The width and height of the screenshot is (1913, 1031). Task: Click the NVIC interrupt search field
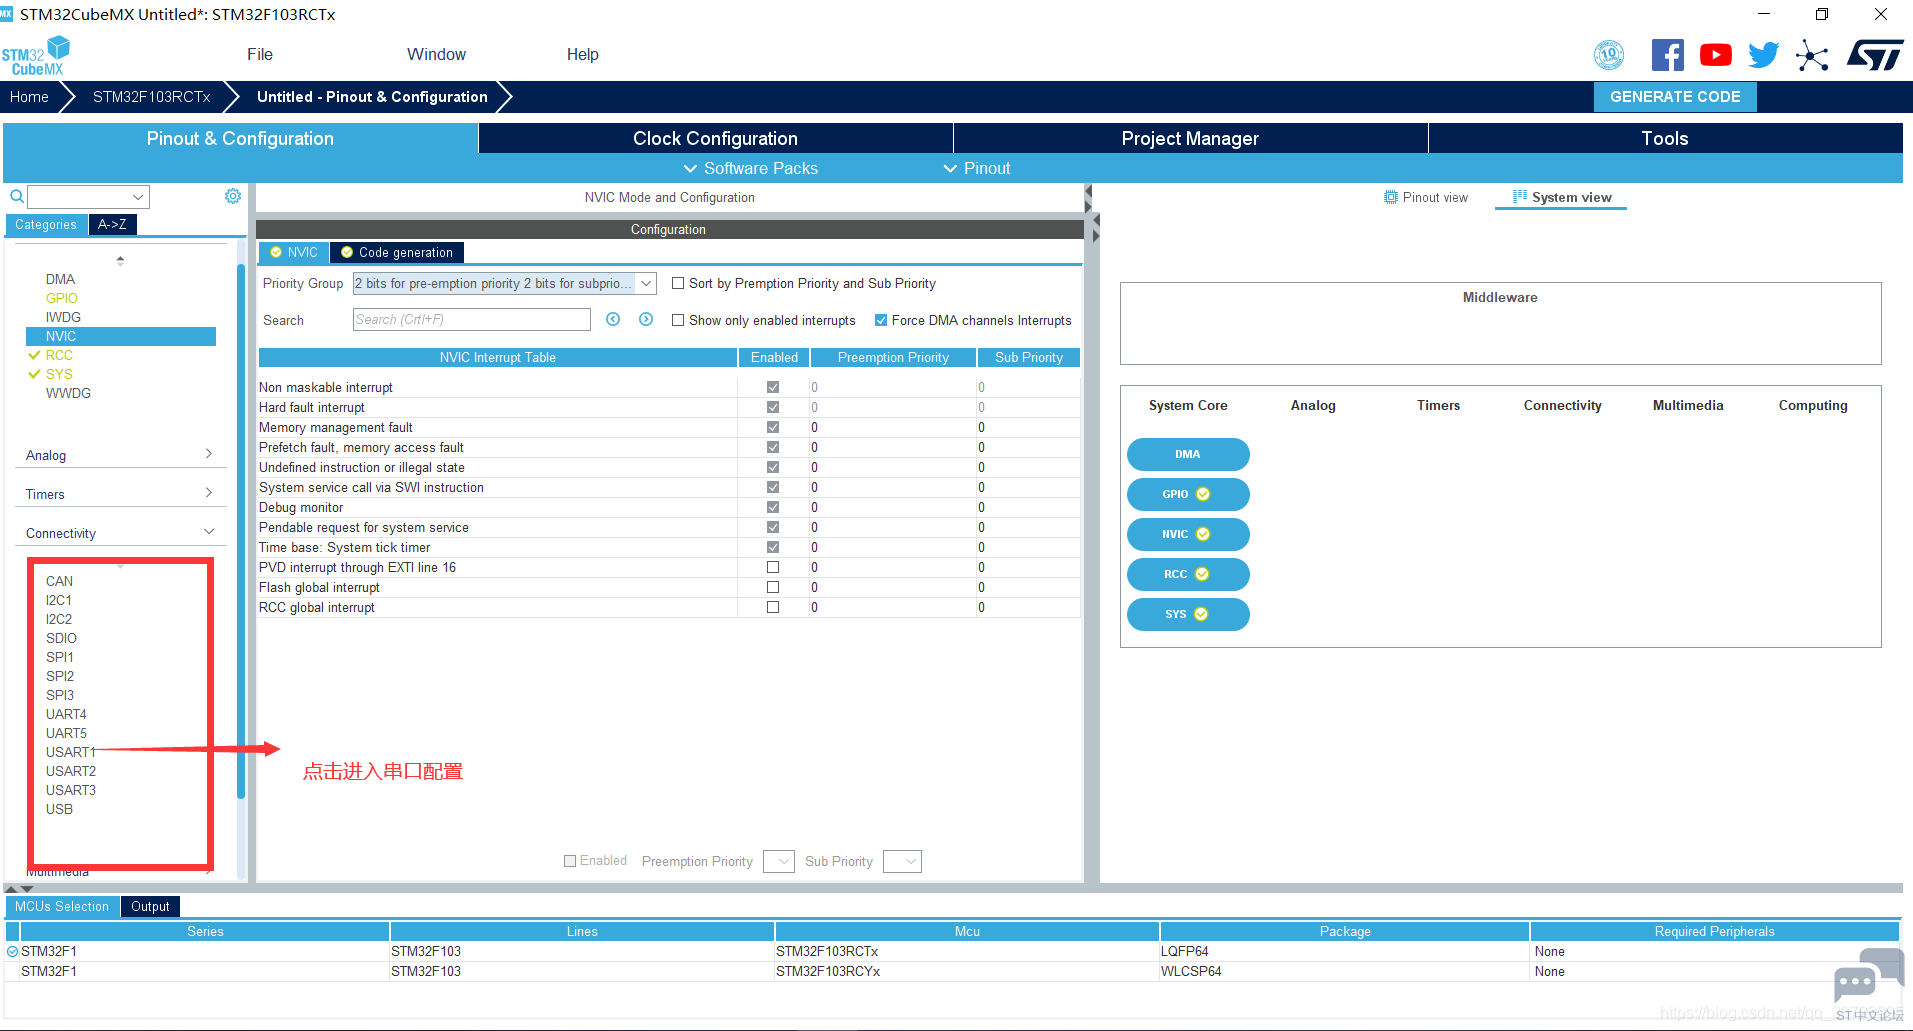tap(472, 319)
